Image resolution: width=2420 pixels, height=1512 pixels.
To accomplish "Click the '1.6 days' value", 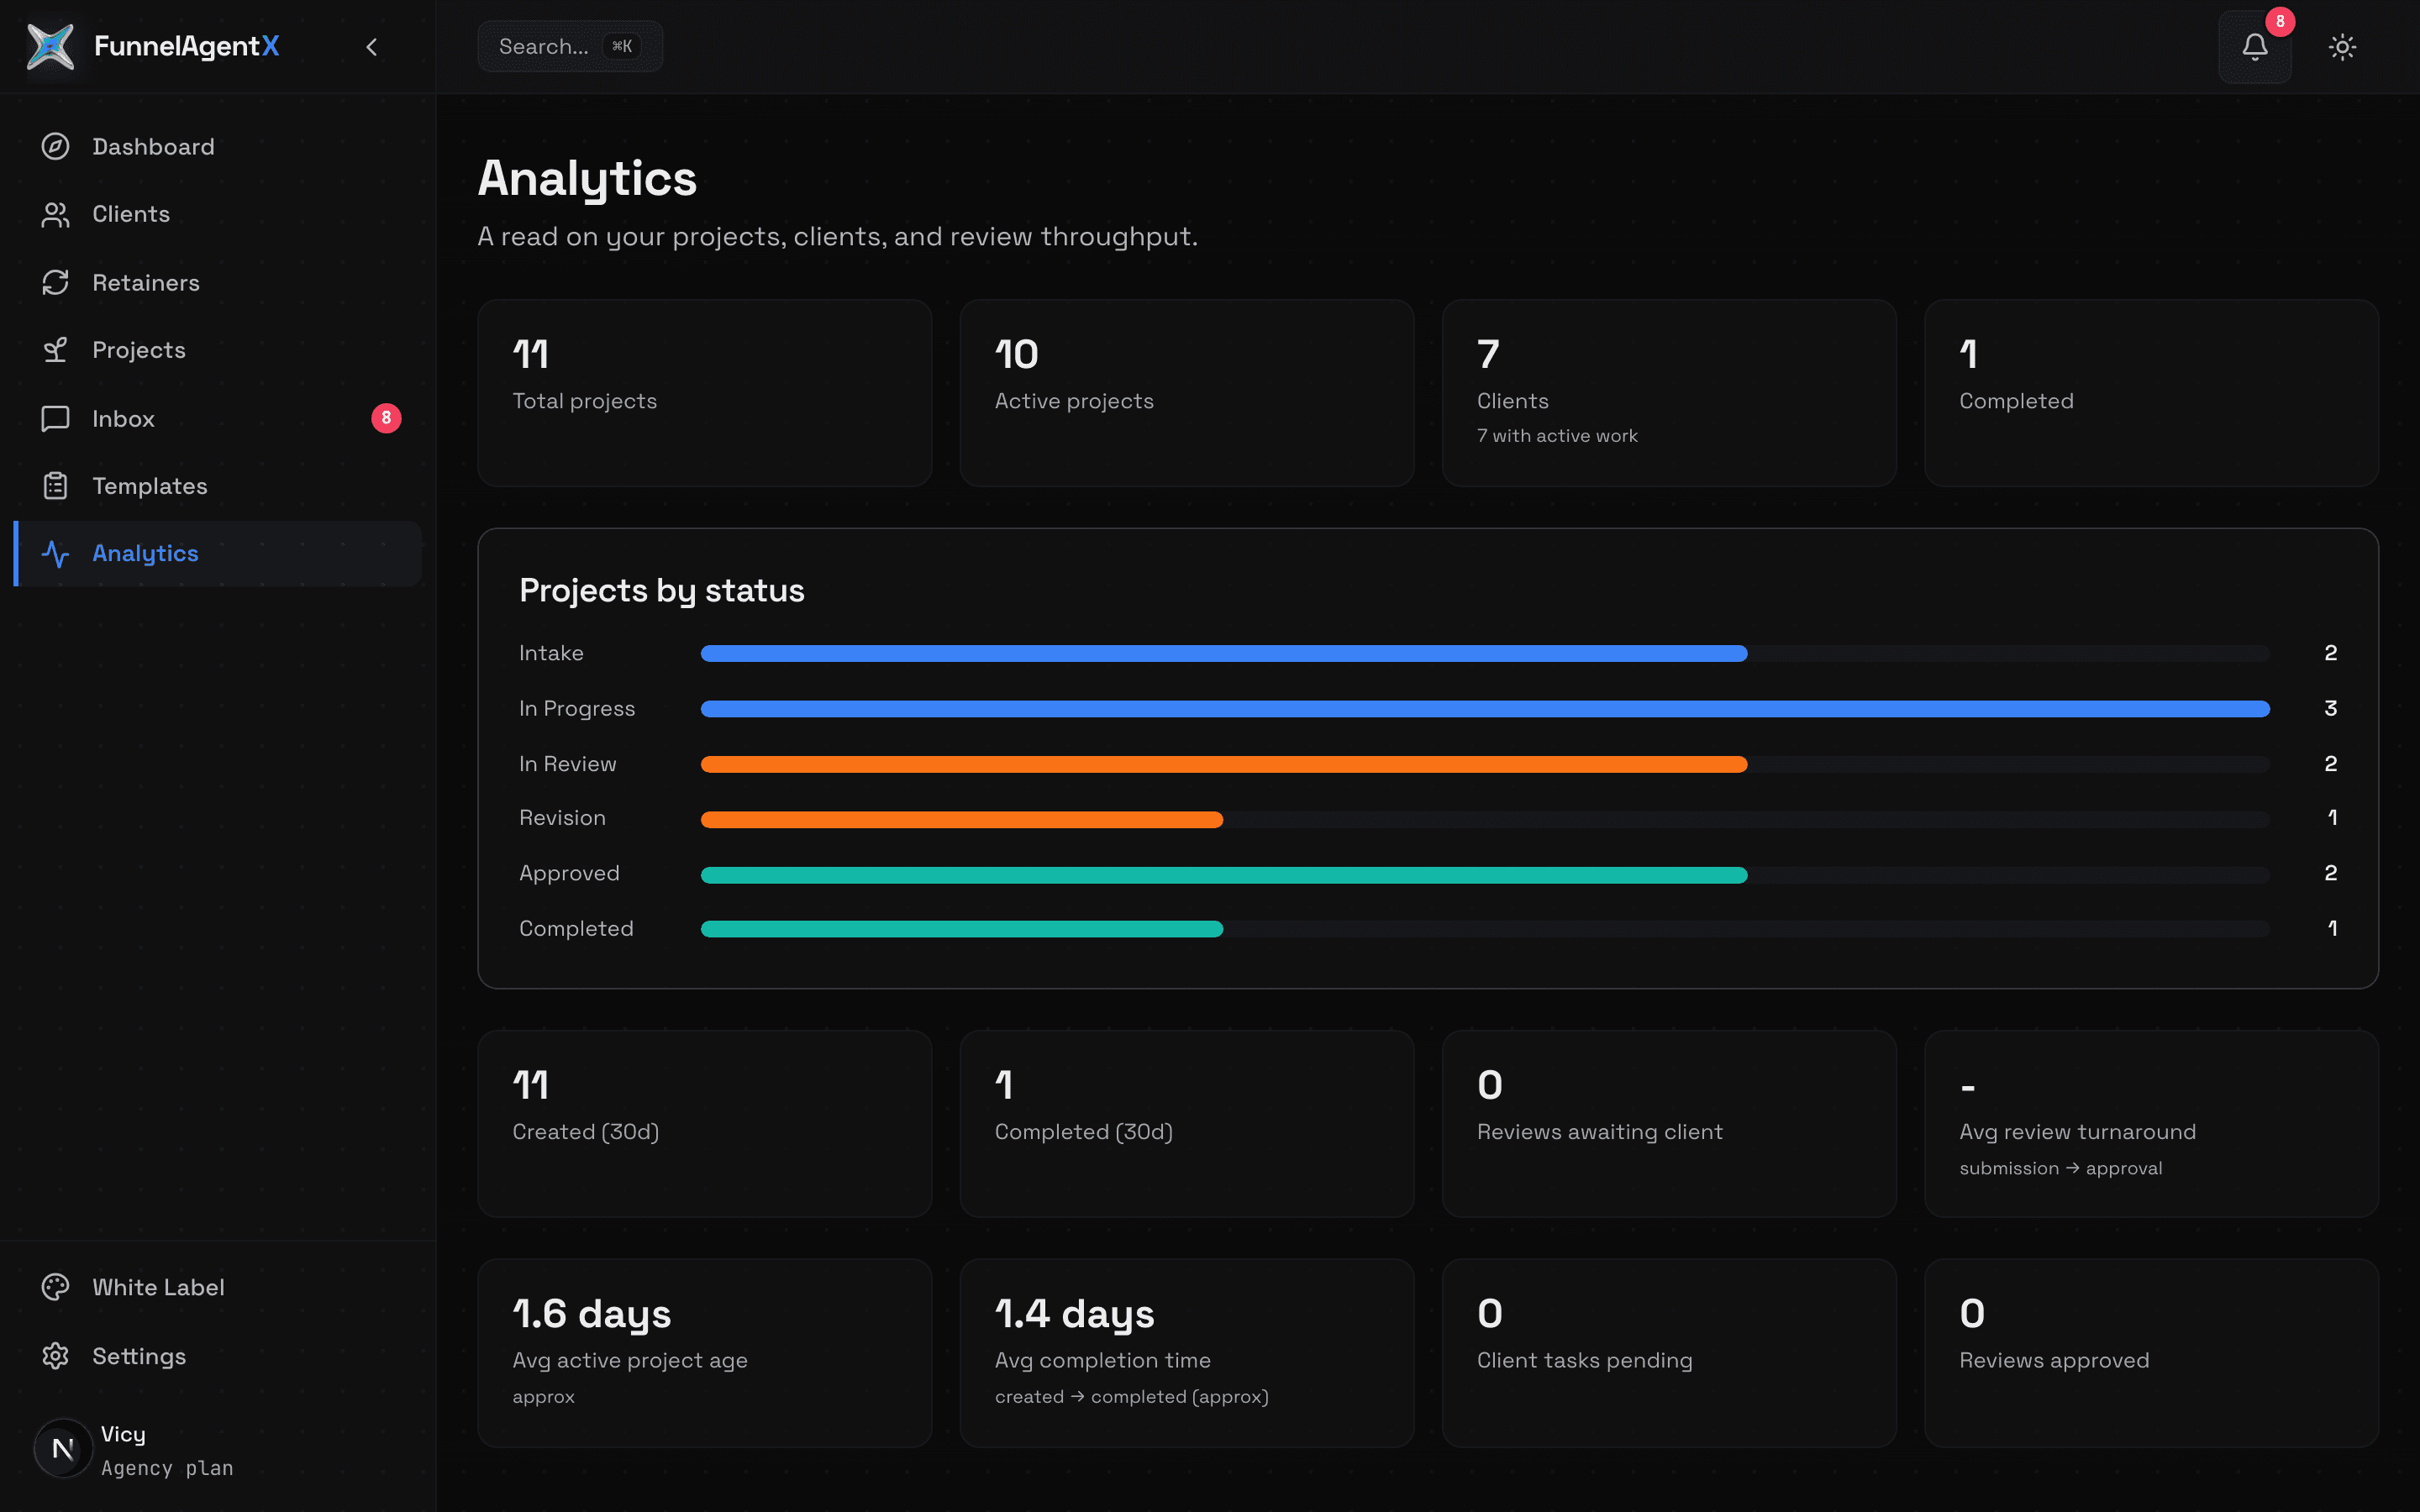I will (592, 1314).
